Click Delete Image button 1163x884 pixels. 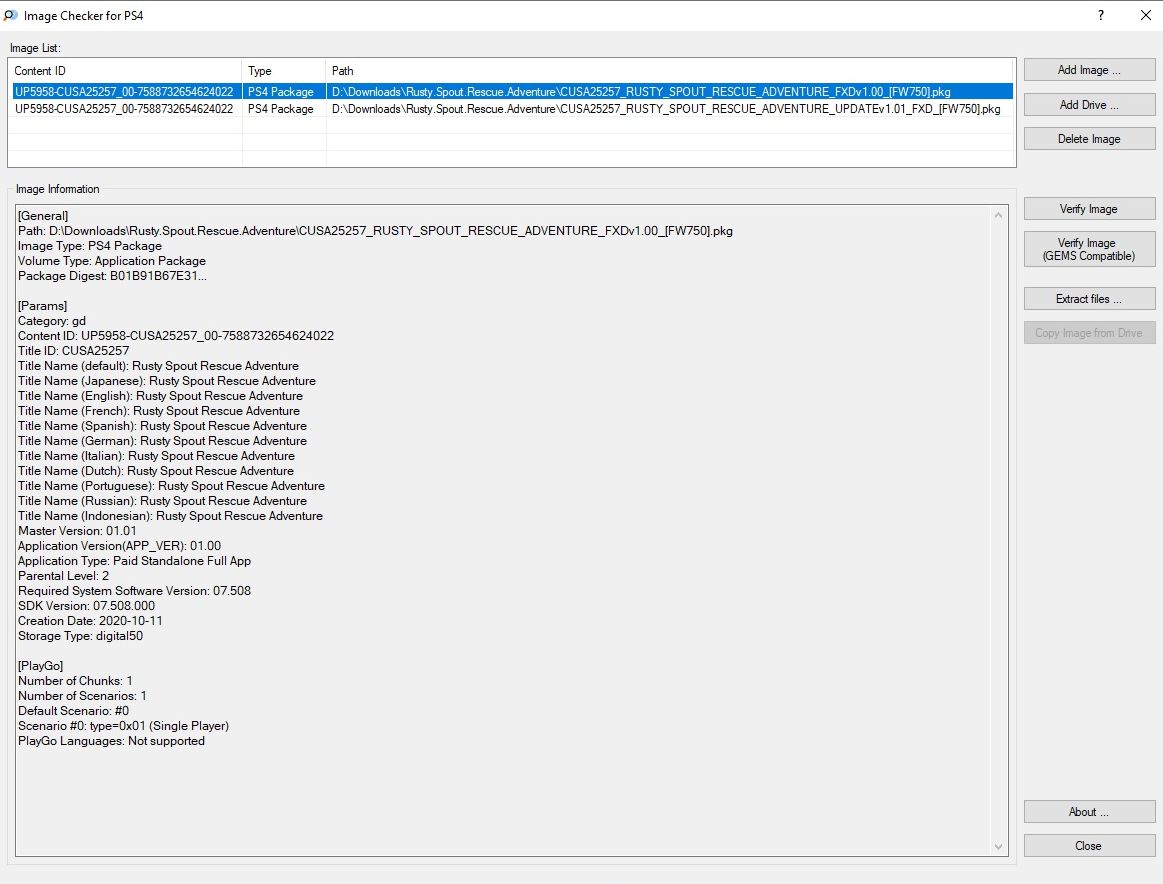1089,139
